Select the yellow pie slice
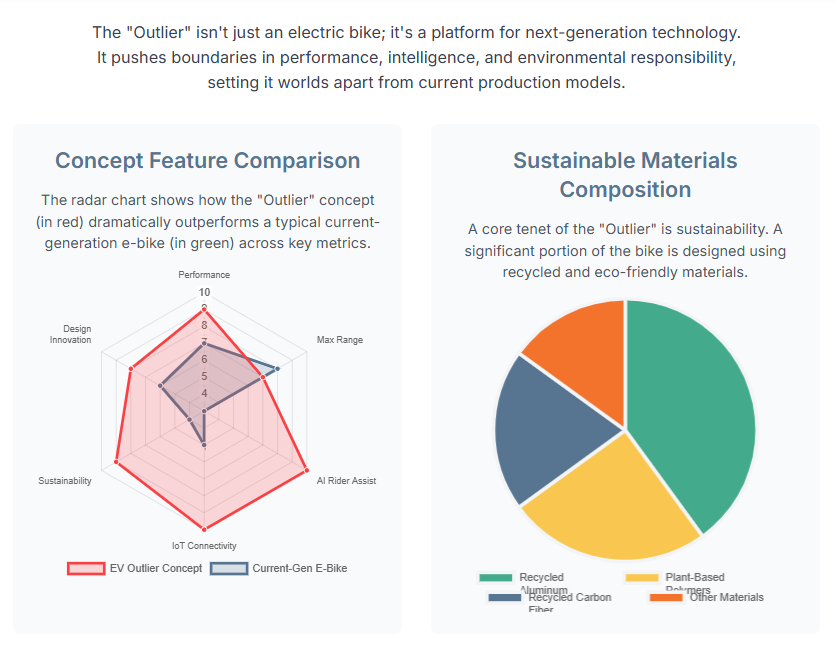The image size is (835, 650). [x=610, y=500]
